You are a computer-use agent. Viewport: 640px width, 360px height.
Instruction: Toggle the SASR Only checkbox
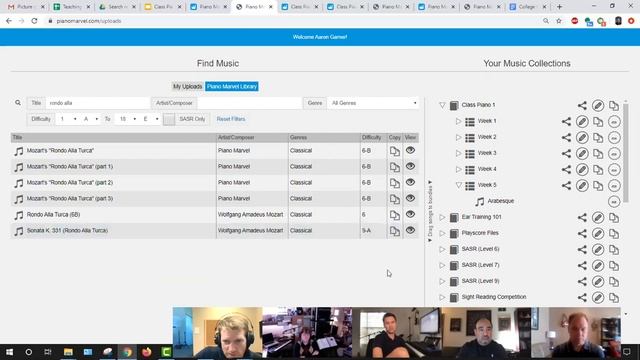169,119
